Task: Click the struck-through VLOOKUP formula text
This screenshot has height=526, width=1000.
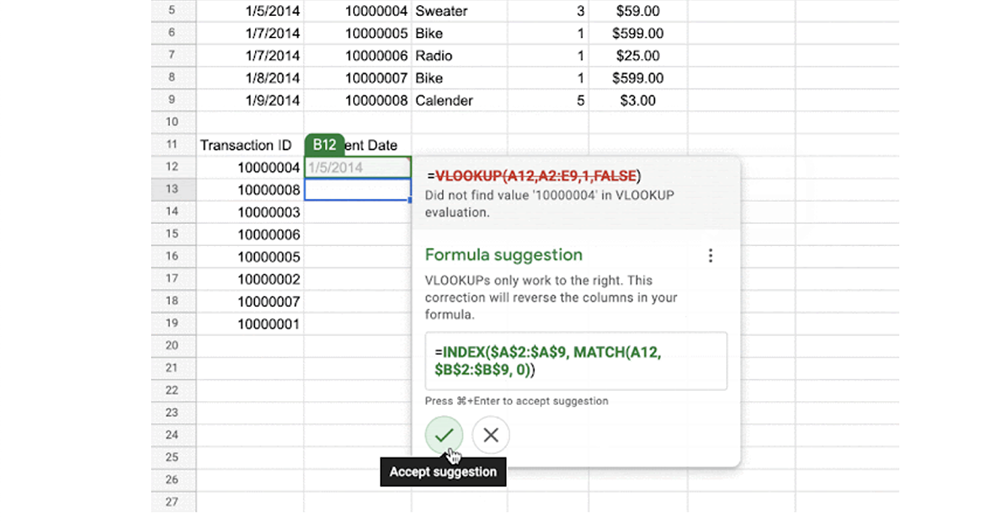Action: [x=536, y=176]
